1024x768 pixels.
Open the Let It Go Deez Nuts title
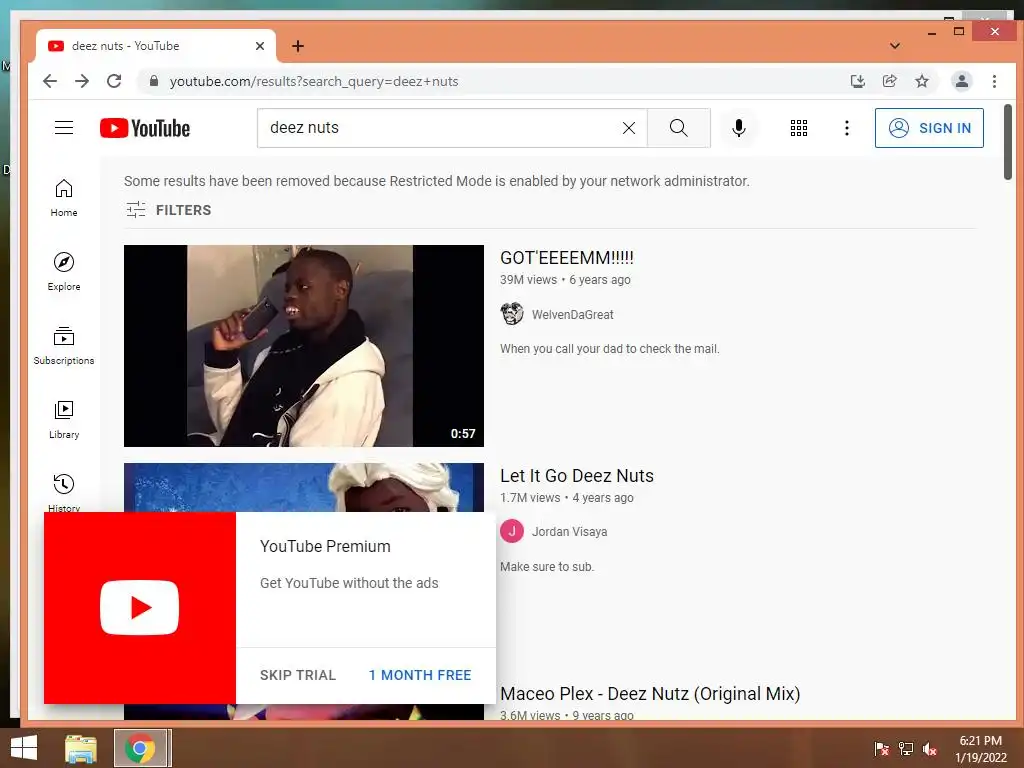coord(577,475)
